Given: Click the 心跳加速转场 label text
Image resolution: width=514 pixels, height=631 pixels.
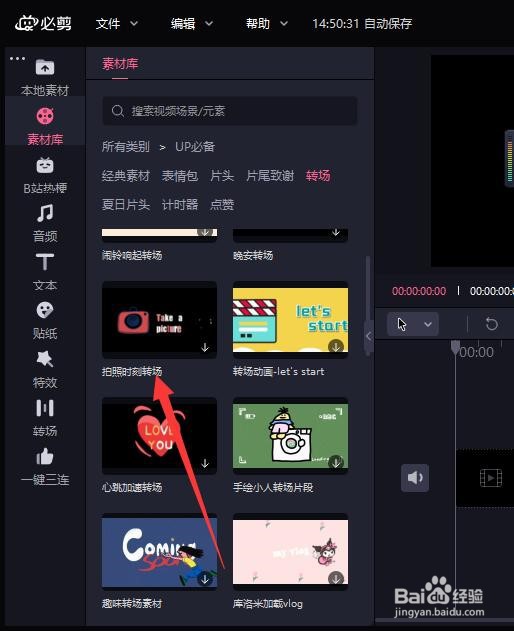Looking at the screenshot, I should (x=132, y=487).
